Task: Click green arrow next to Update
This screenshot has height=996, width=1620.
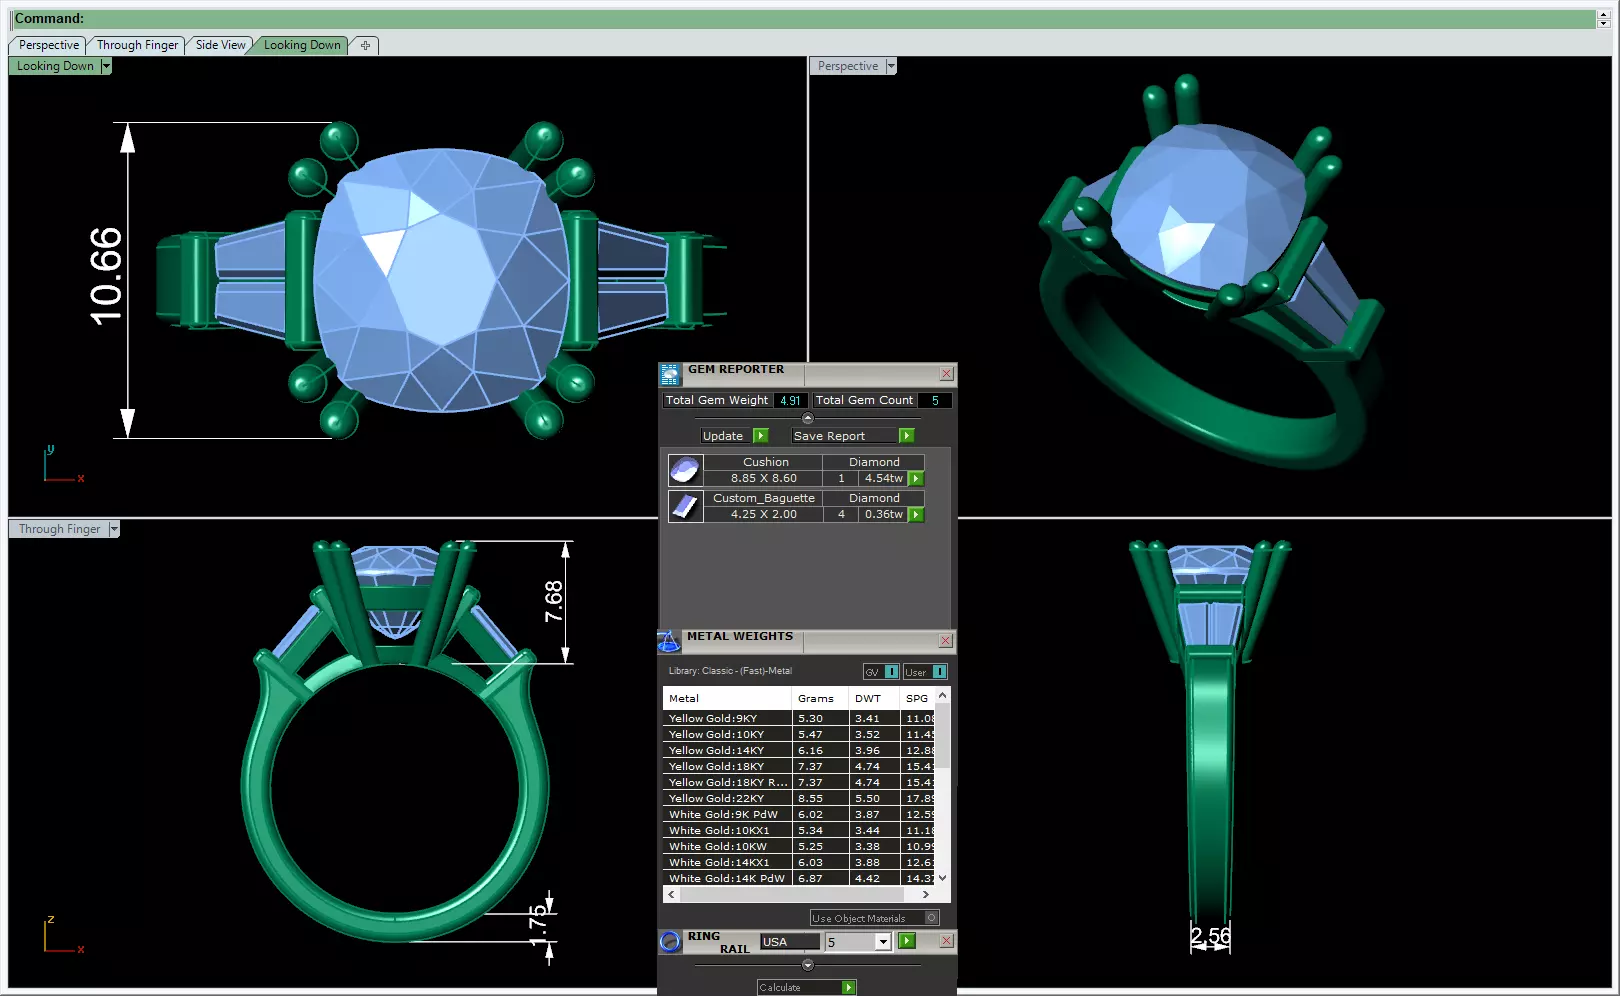Action: [x=761, y=436]
